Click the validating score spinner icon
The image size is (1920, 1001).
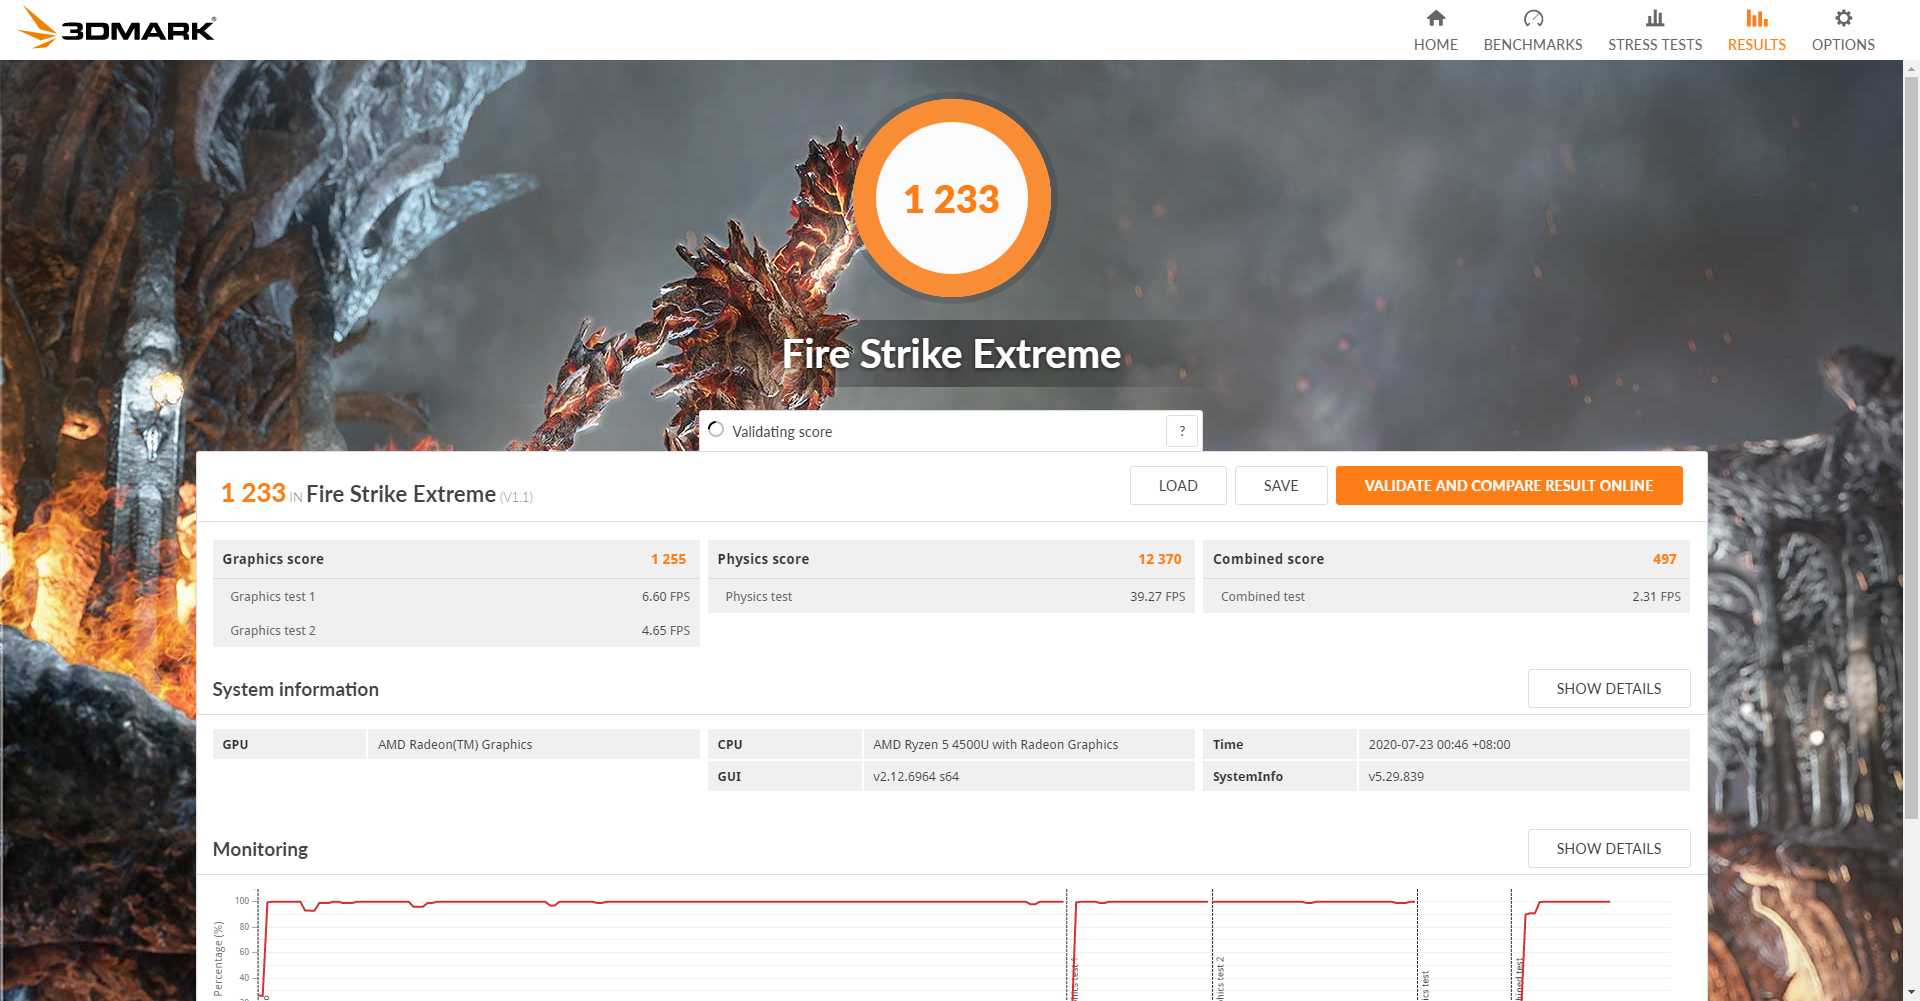click(716, 429)
